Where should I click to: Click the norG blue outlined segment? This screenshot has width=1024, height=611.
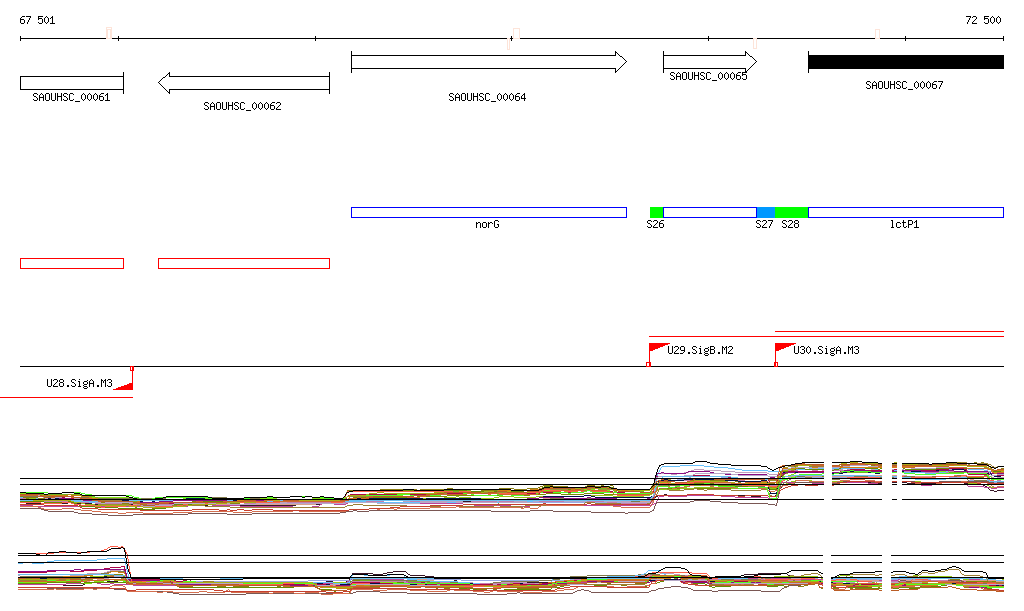pyautogui.click(x=488, y=212)
